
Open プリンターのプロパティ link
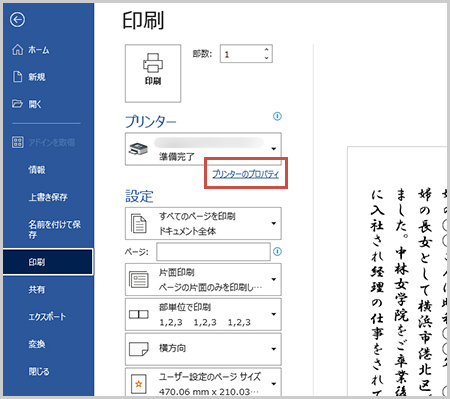[x=246, y=174]
